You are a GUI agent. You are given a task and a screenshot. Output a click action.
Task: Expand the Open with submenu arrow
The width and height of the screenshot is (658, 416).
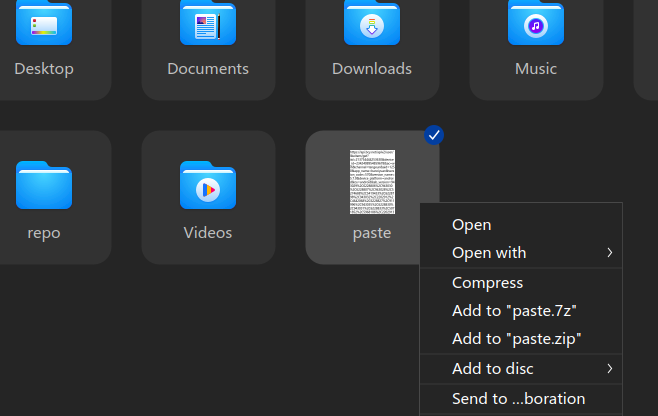pos(610,253)
